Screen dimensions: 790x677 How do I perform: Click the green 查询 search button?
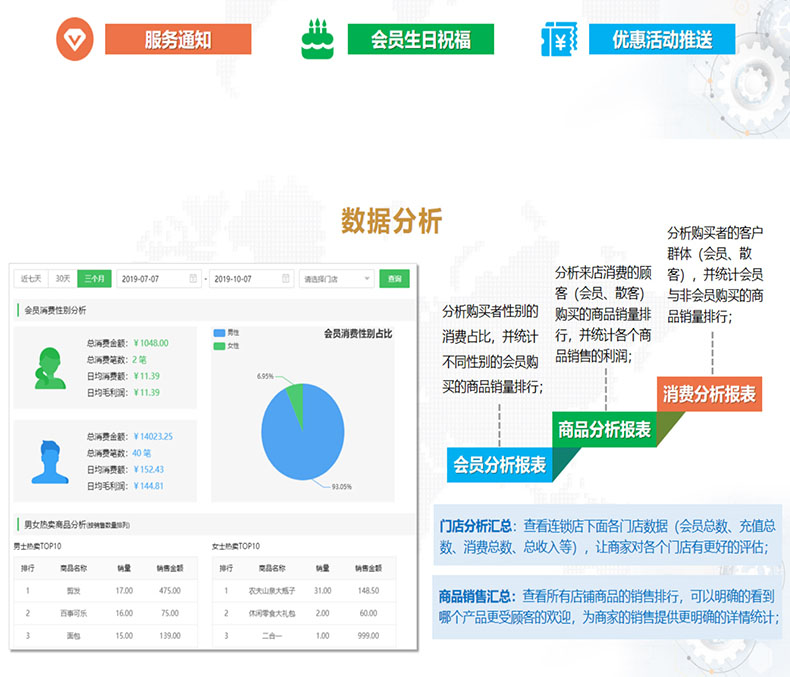[395, 279]
